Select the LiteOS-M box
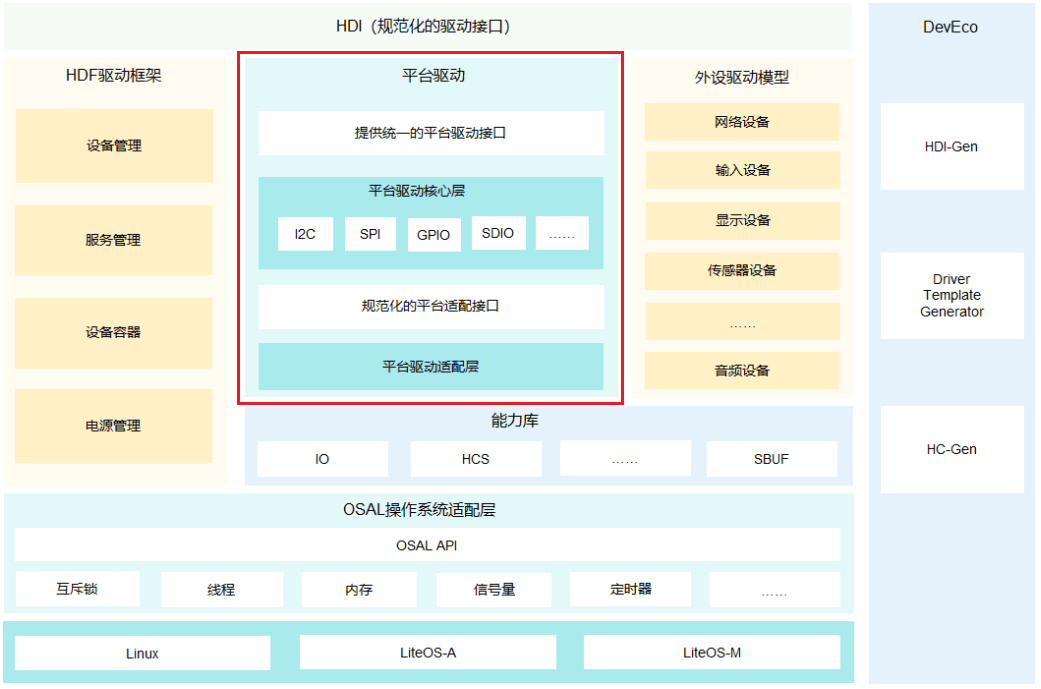Viewport: 1041px width, 689px height. (x=712, y=652)
